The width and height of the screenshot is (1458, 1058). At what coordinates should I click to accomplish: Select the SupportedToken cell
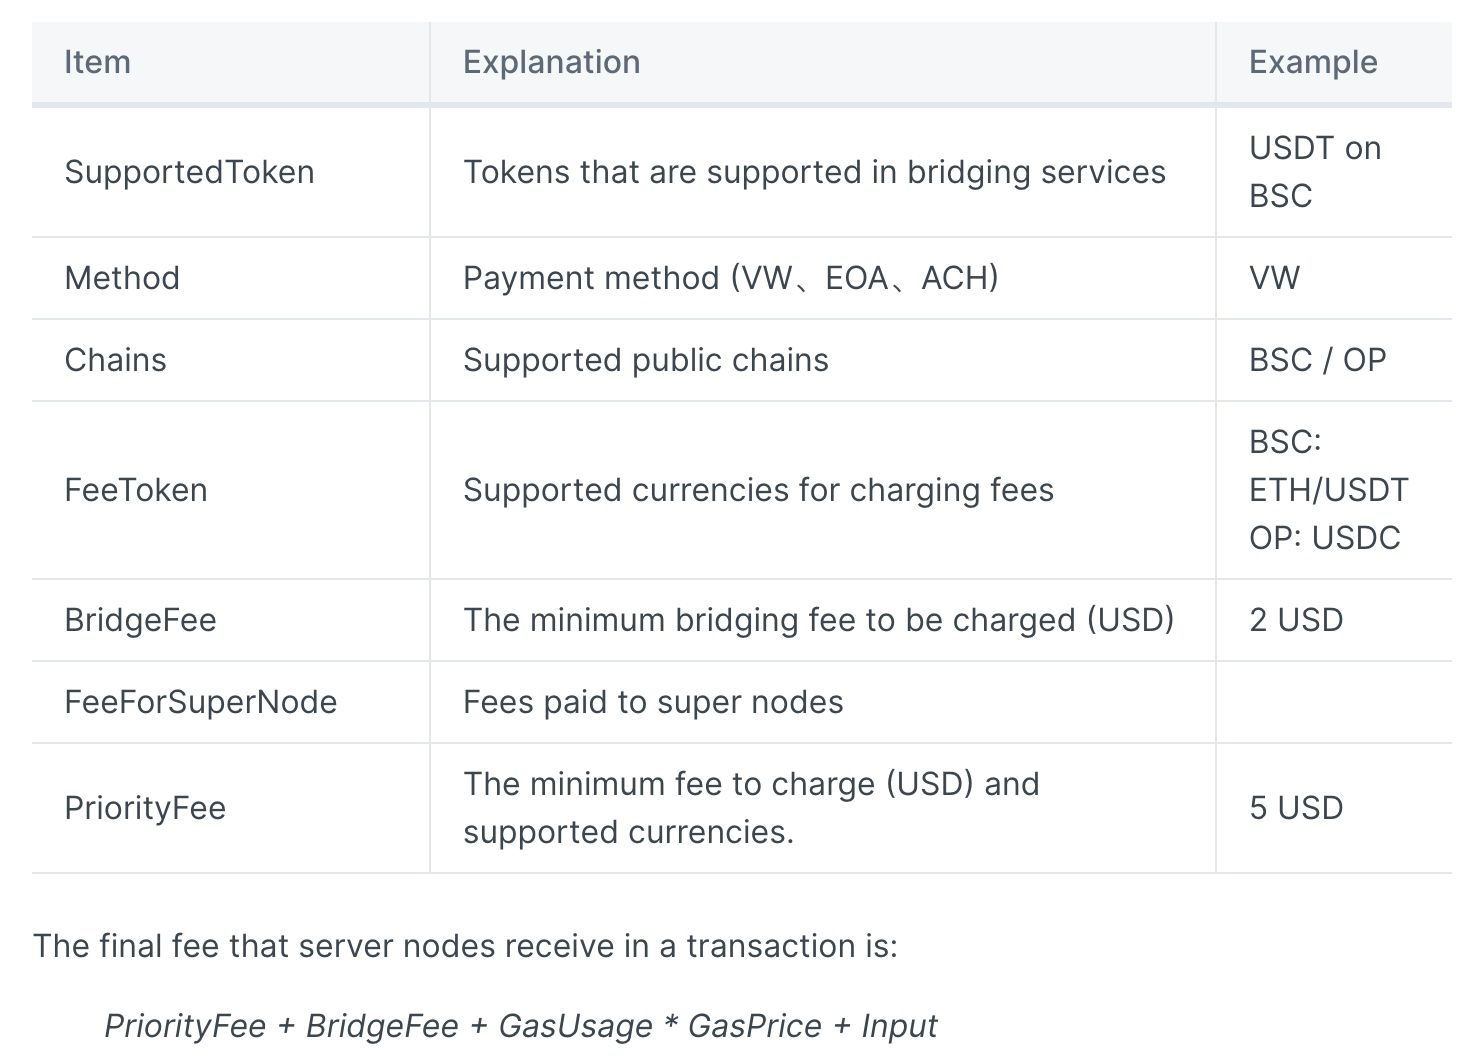click(x=189, y=172)
